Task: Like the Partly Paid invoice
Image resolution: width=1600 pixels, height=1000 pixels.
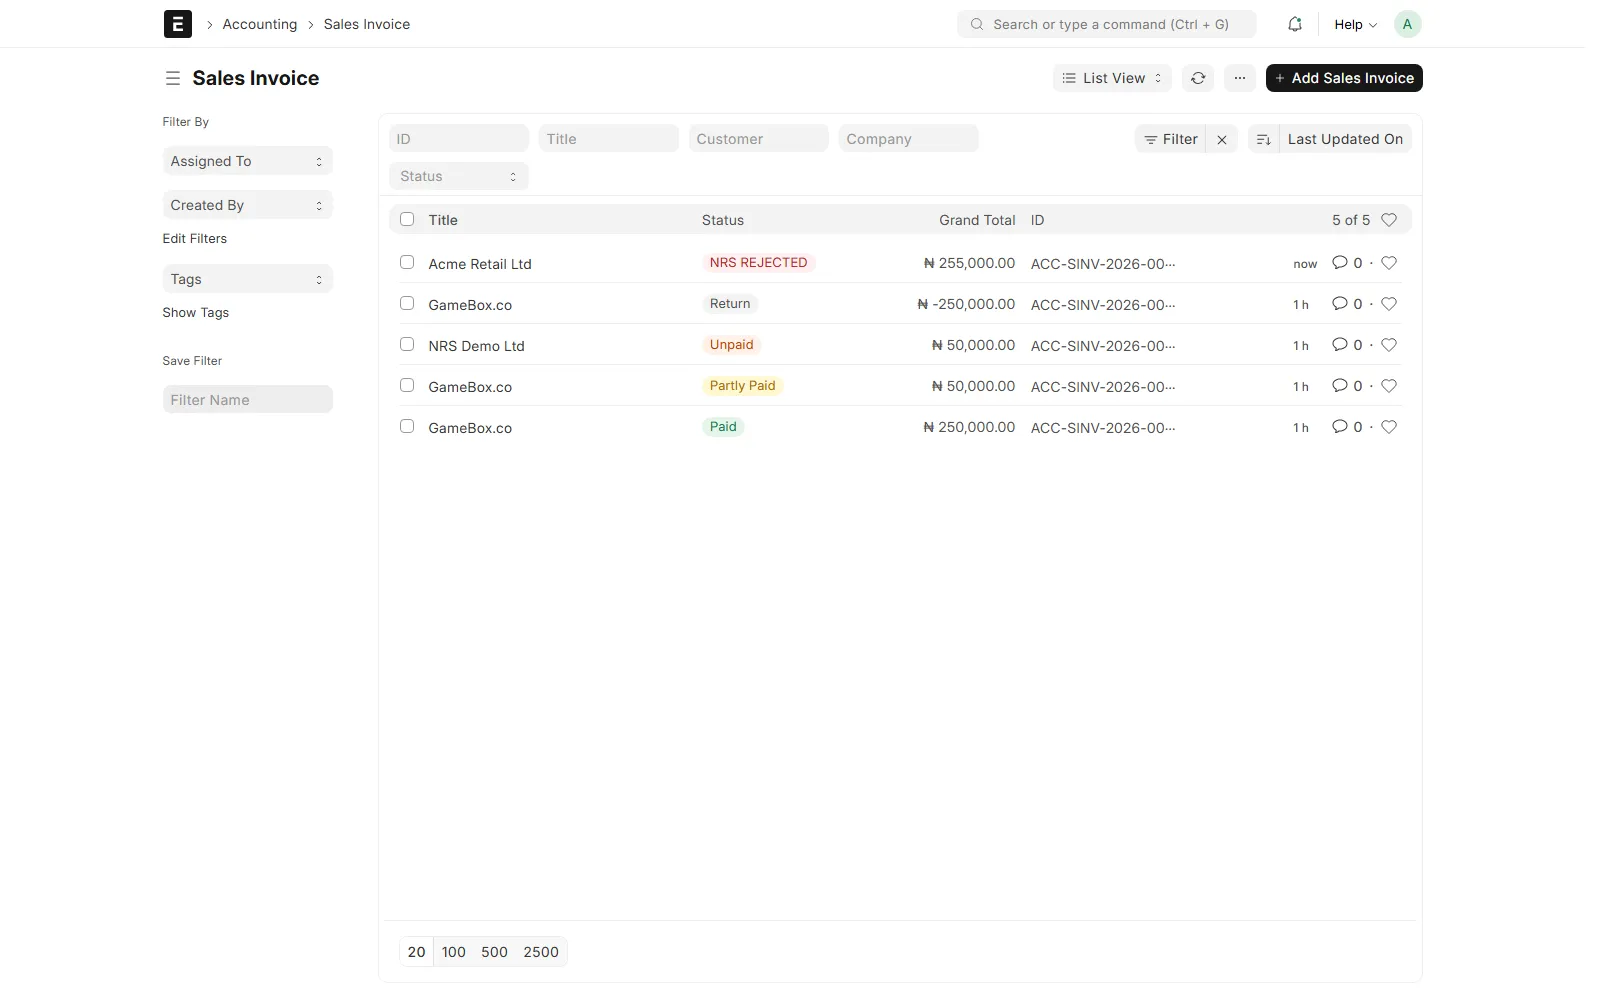Action: 1389,386
